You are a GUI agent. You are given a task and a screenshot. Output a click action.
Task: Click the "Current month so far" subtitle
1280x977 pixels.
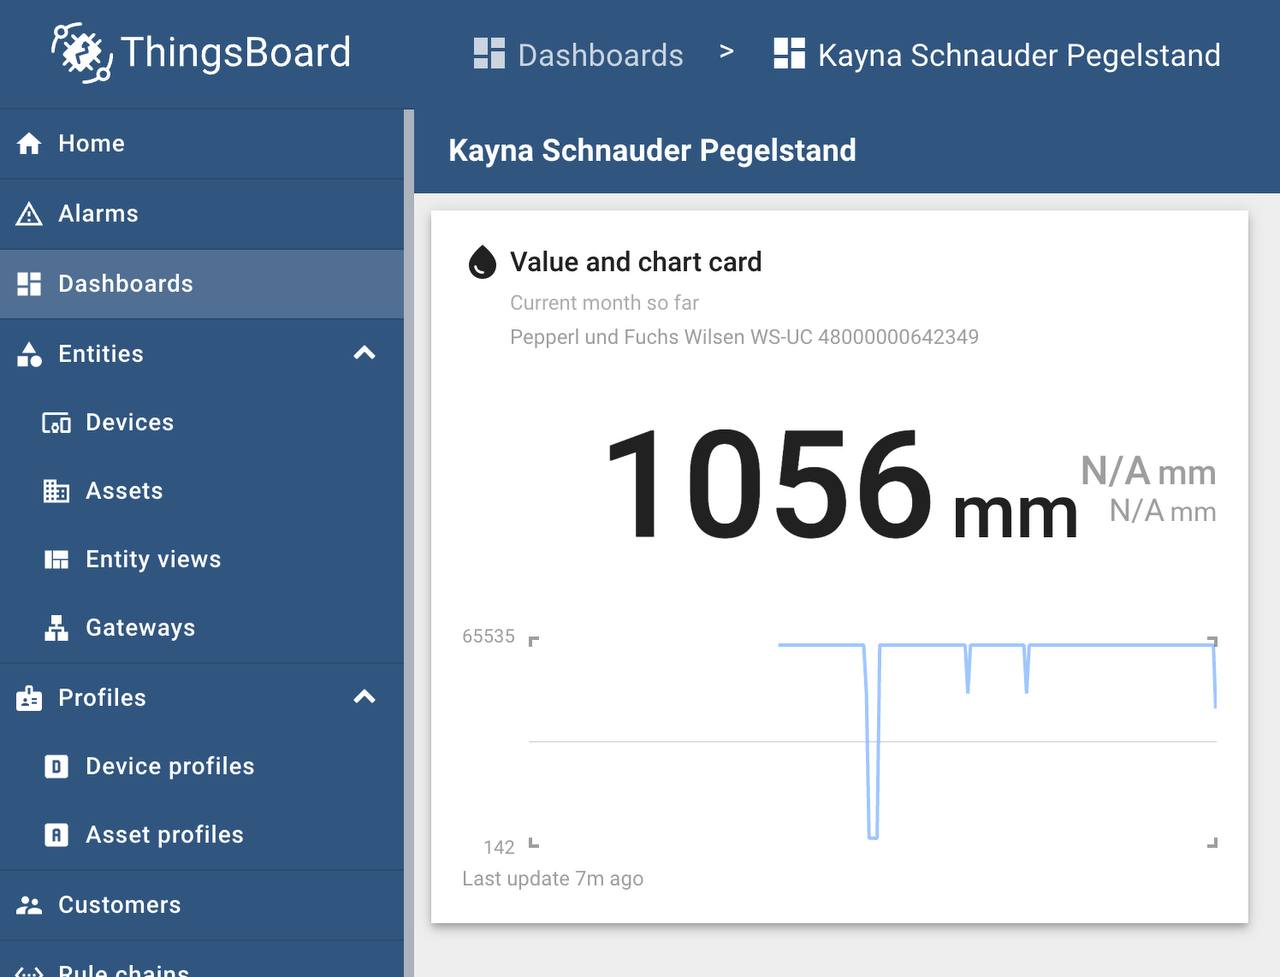[604, 303]
